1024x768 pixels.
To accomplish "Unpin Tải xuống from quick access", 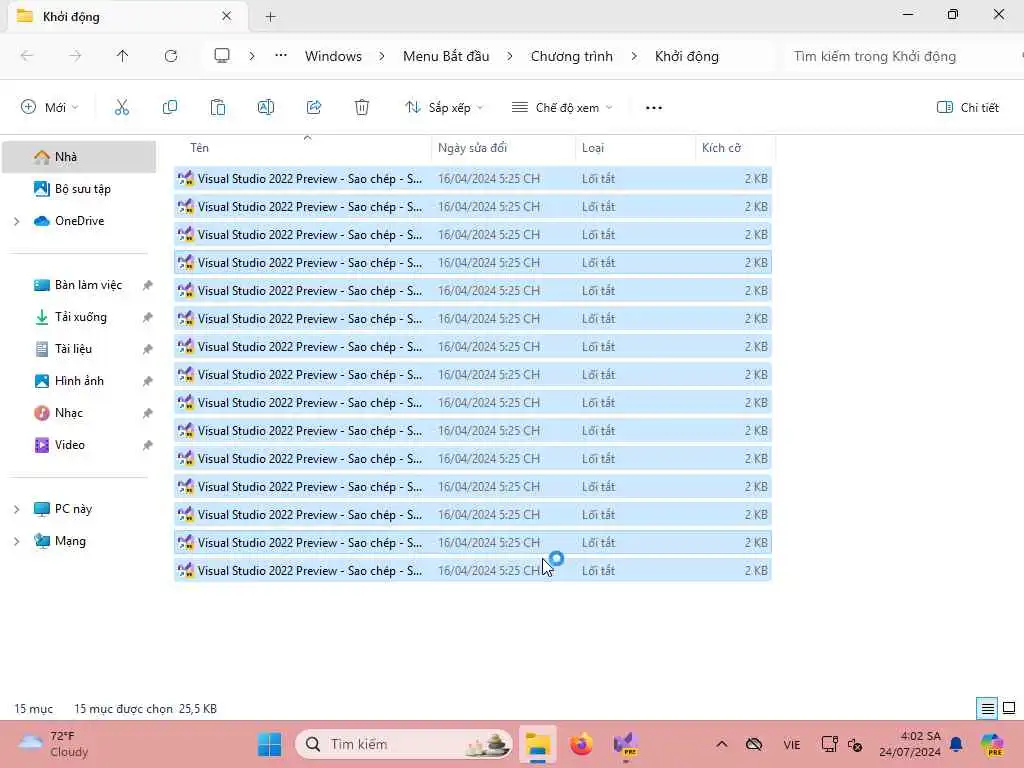I will coord(148,317).
